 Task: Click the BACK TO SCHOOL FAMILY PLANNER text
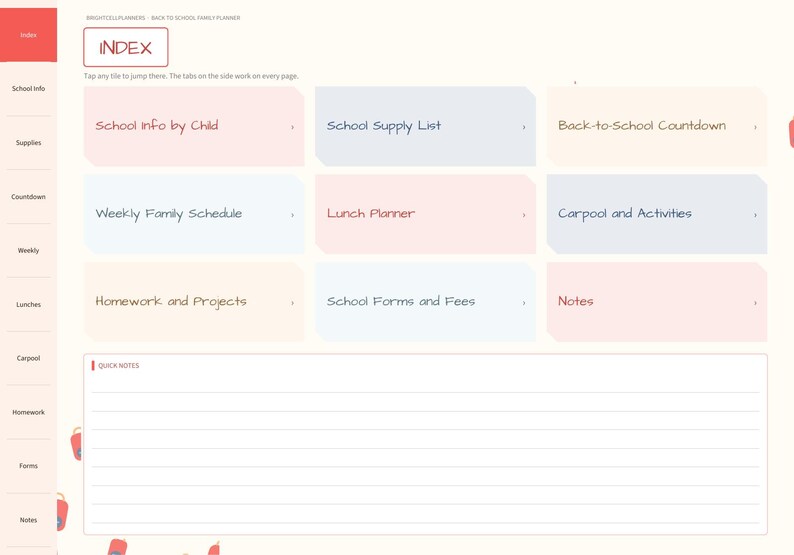tap(195, 18)
